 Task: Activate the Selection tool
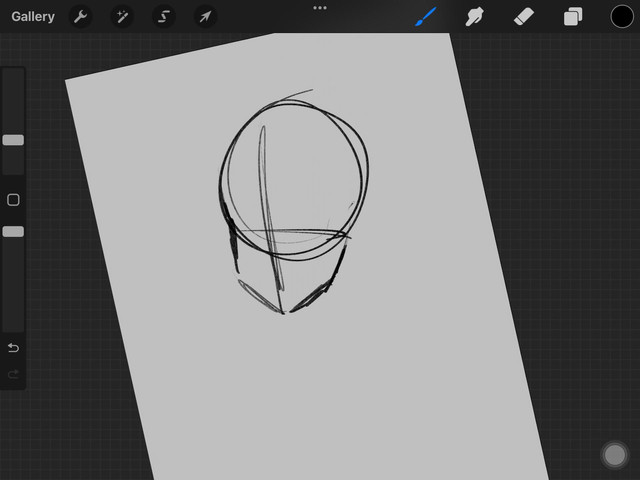[x=164, y=17]
